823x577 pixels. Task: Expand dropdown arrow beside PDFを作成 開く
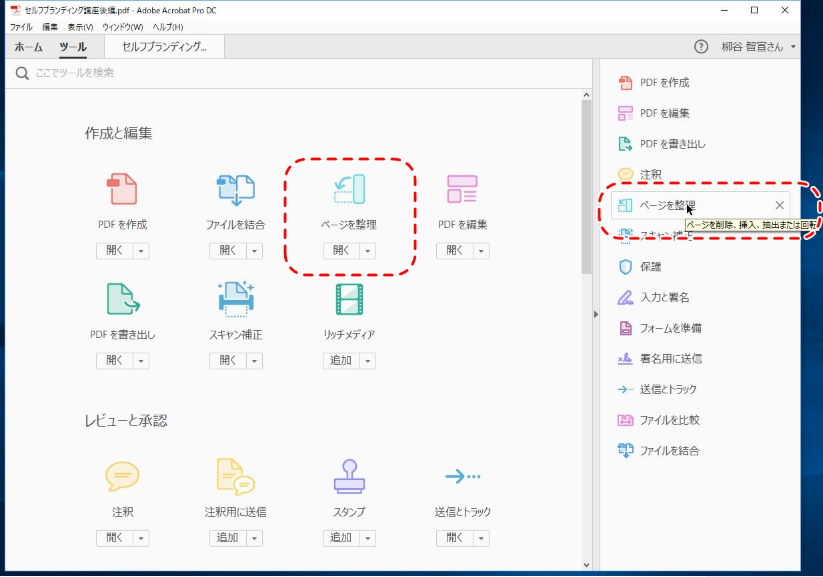click(x=141, y=251)
